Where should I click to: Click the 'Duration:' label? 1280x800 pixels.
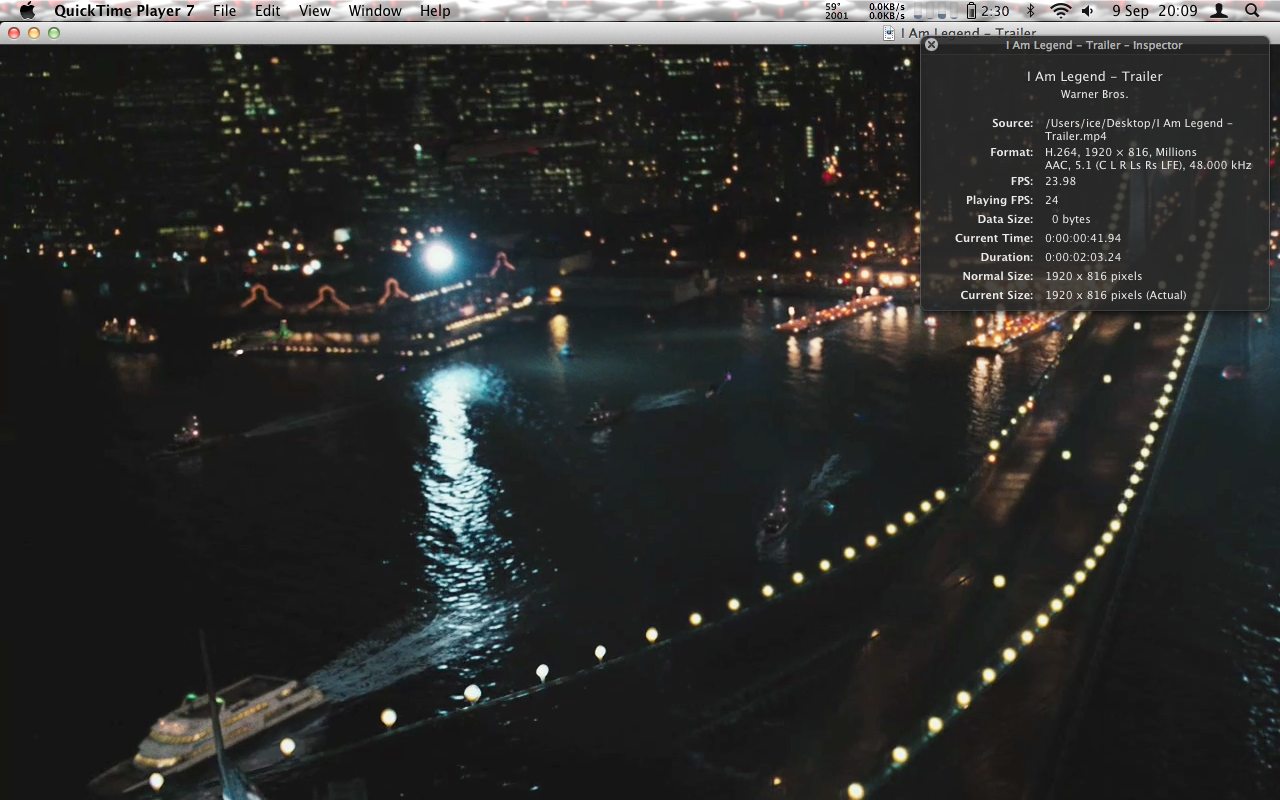pyautogui.click(x=1006, y=257)
